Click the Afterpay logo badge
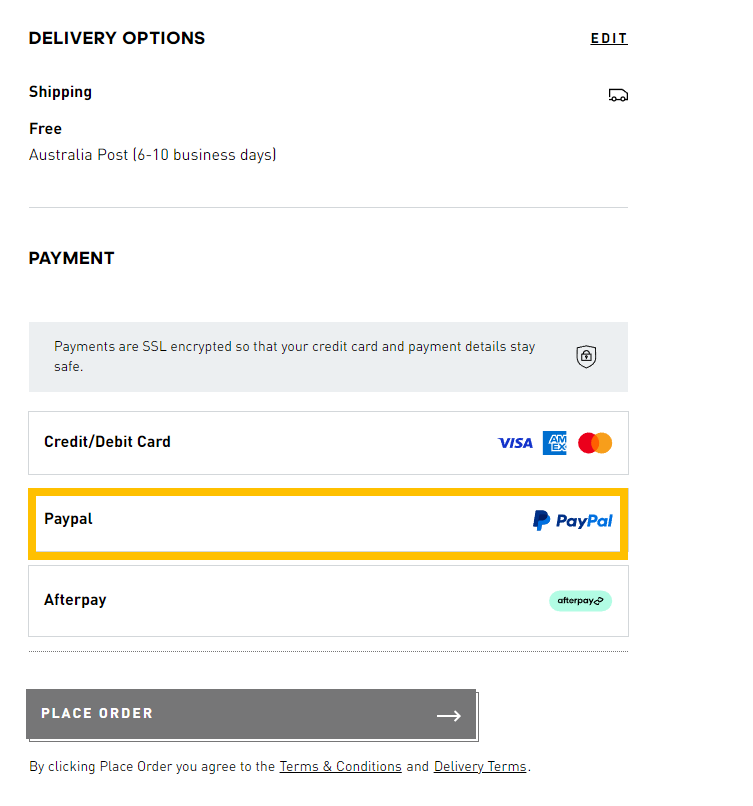 [x=580, y=600]
